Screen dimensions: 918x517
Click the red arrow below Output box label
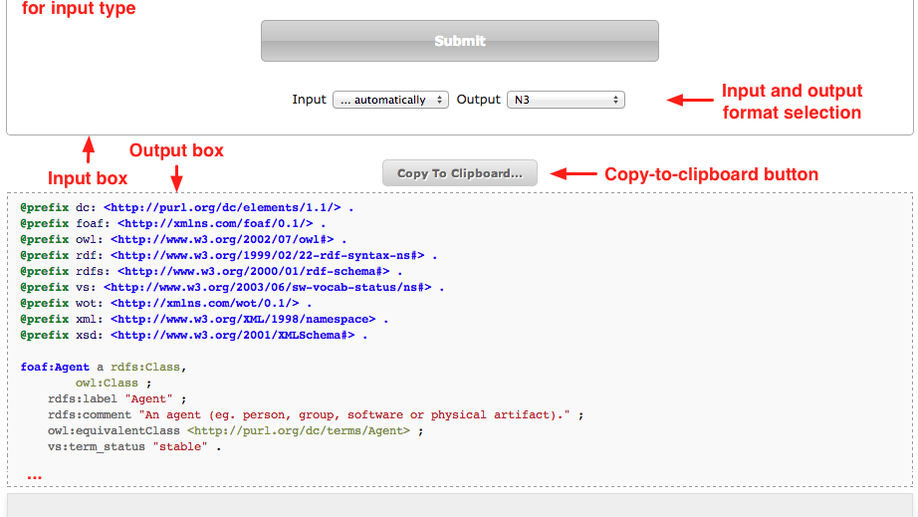coord(176,176)
